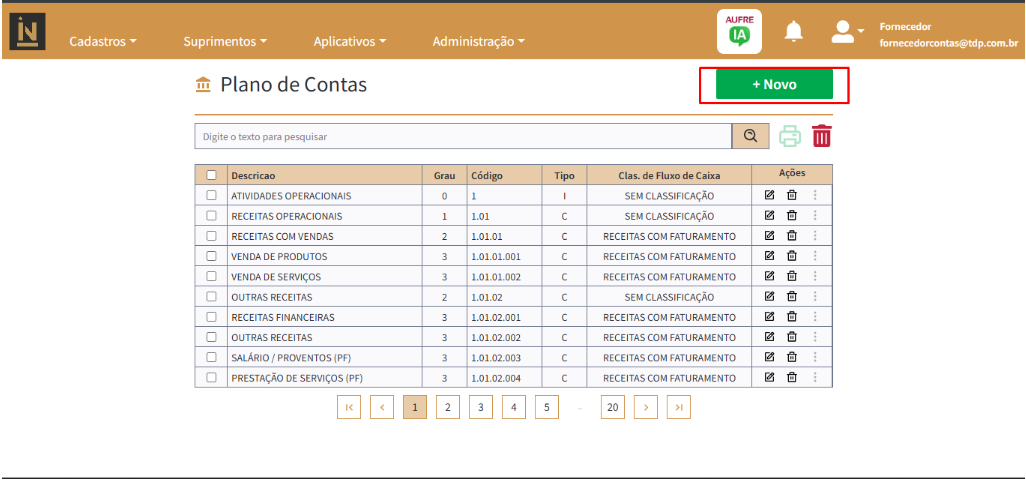Open more options for VENDA DE PRODUTOS

815,256
